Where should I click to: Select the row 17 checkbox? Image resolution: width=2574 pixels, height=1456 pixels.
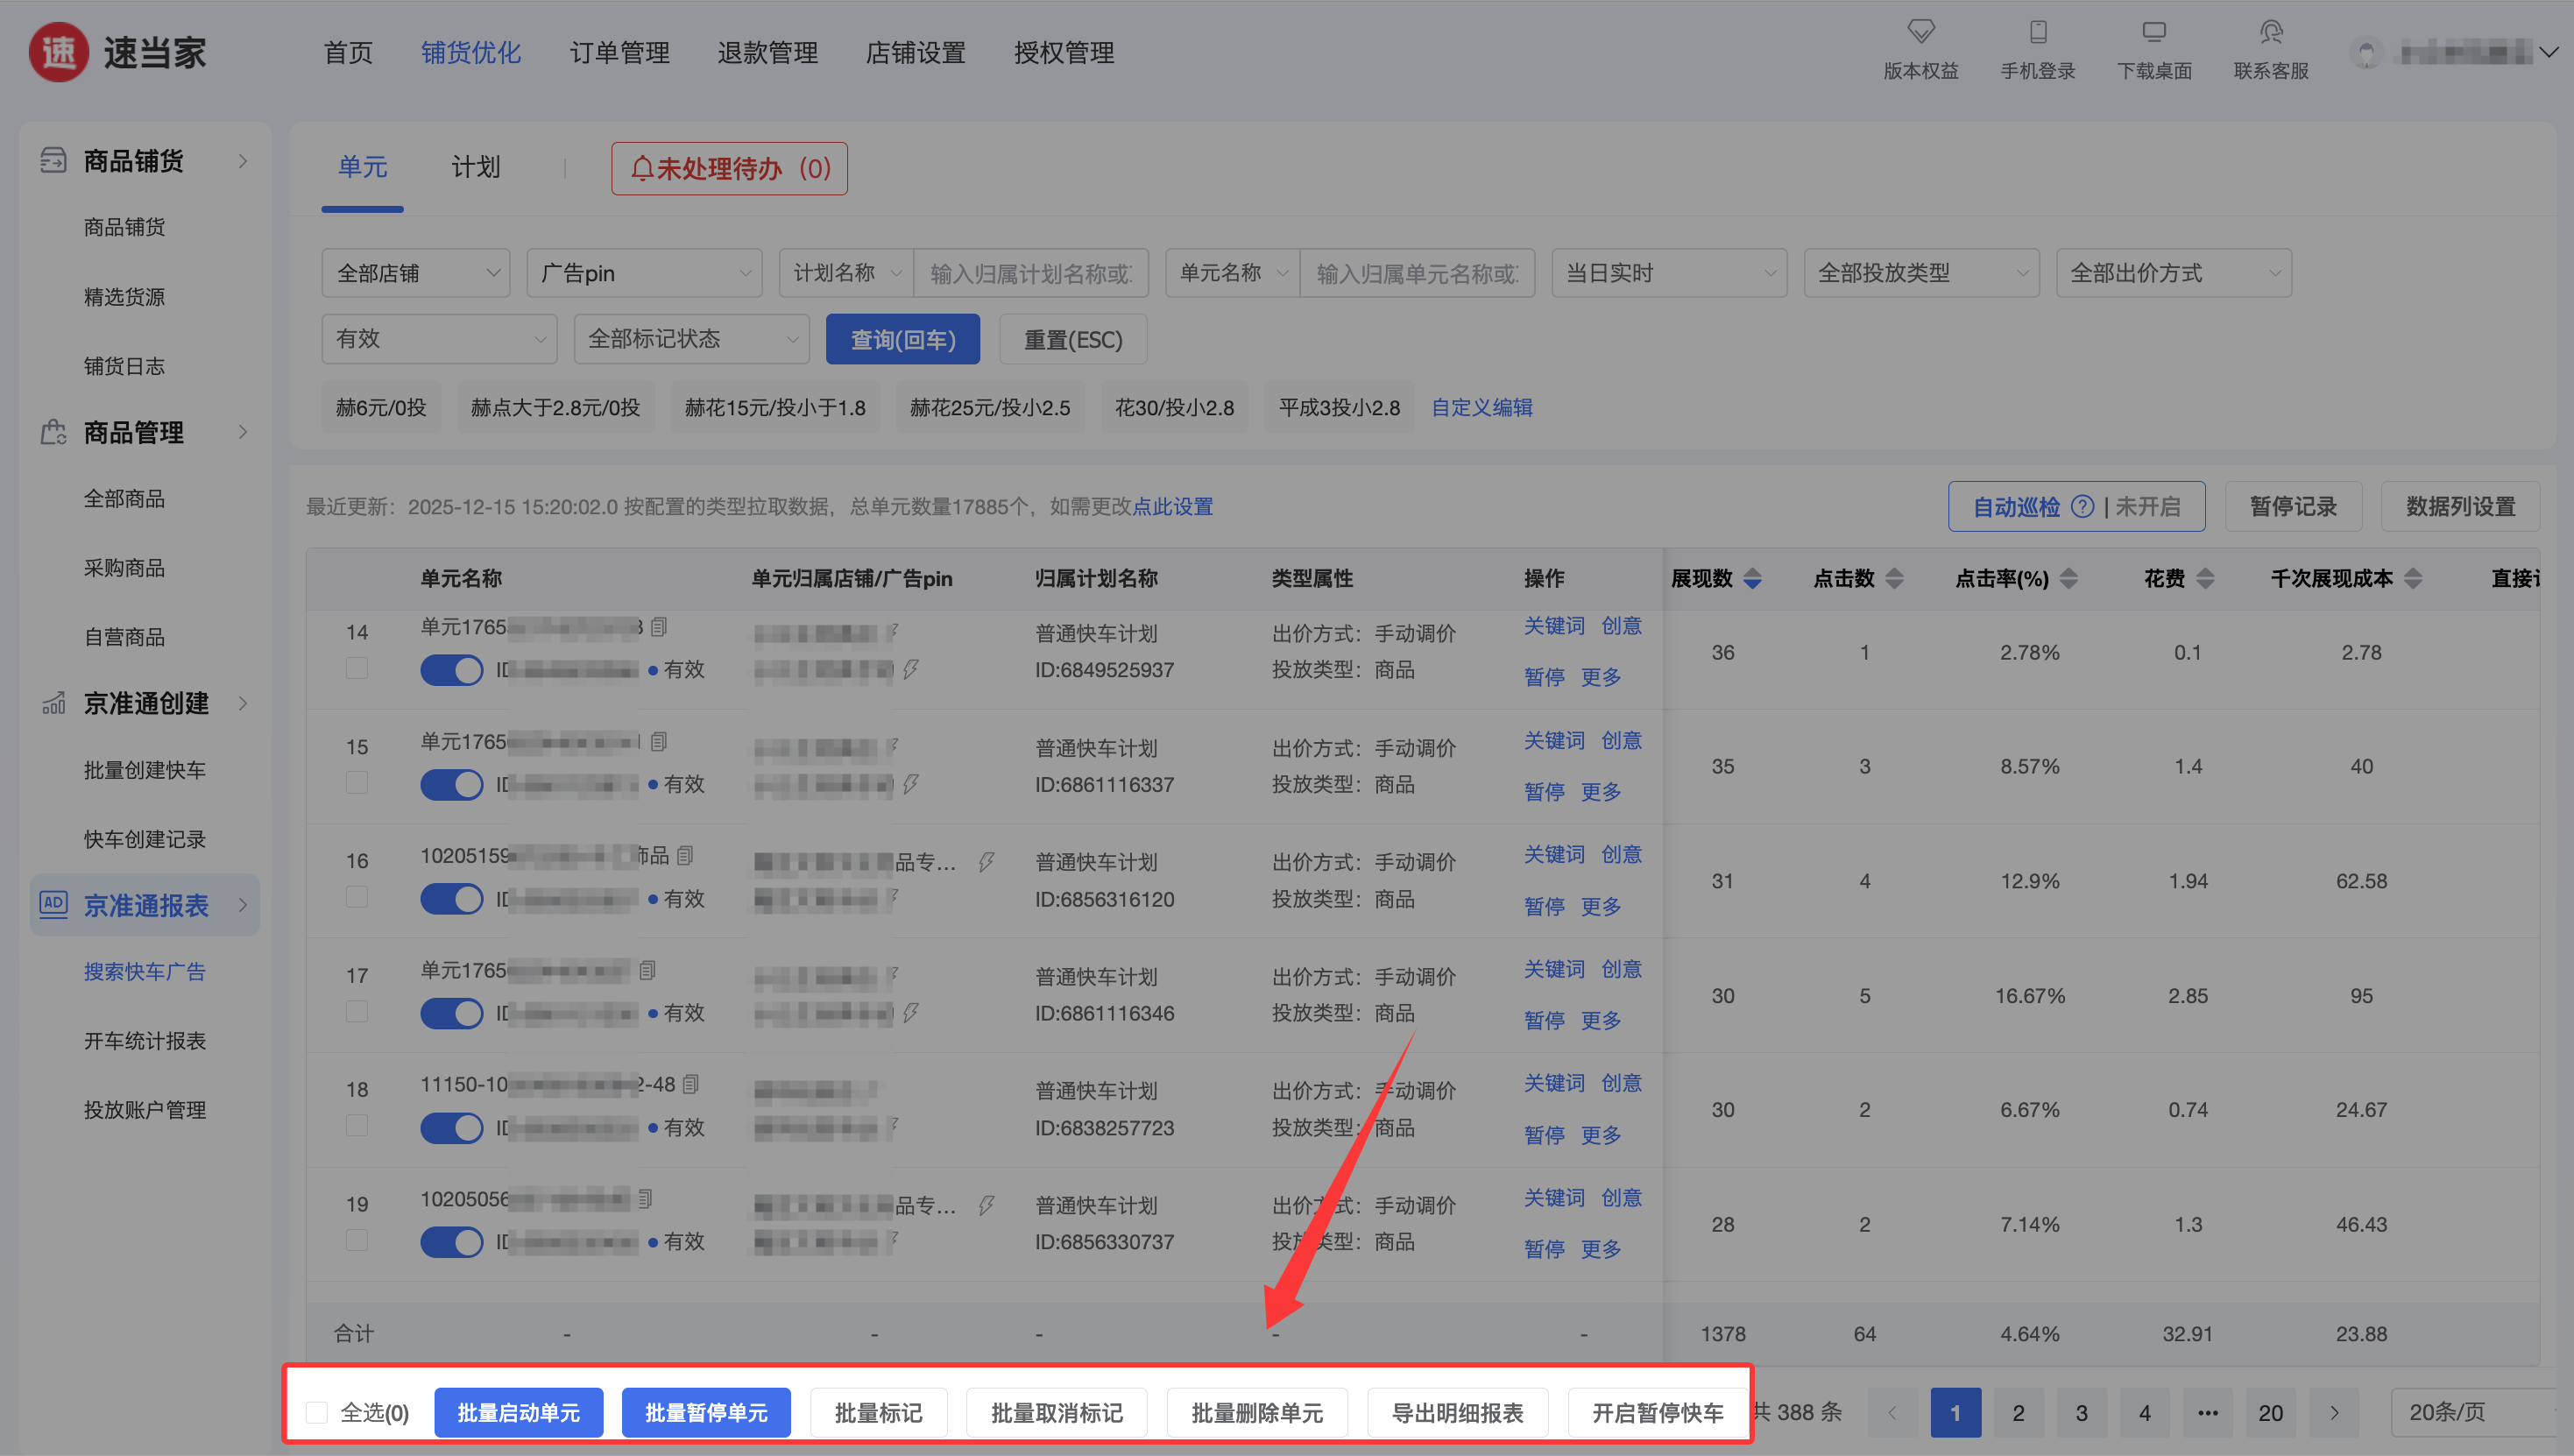(x=357, y=1012)
